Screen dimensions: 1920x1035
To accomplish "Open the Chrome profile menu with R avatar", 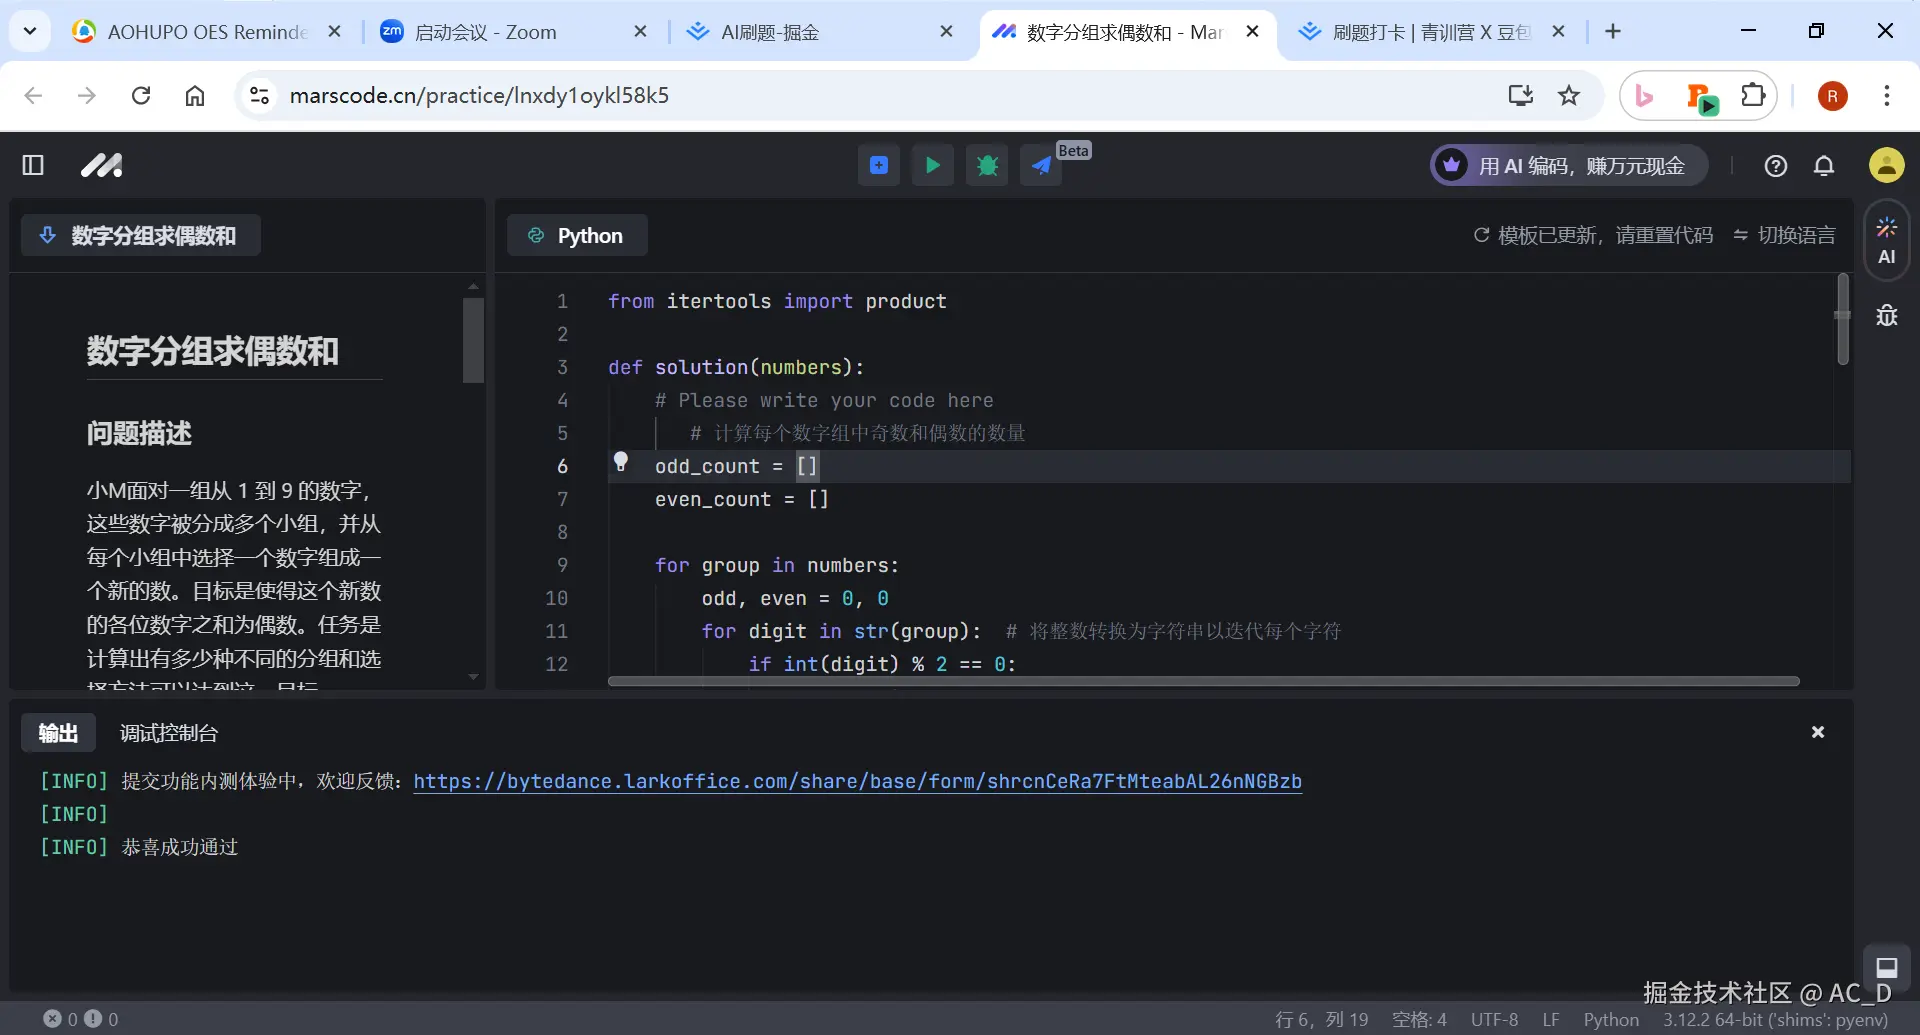I will (1833, 95).
